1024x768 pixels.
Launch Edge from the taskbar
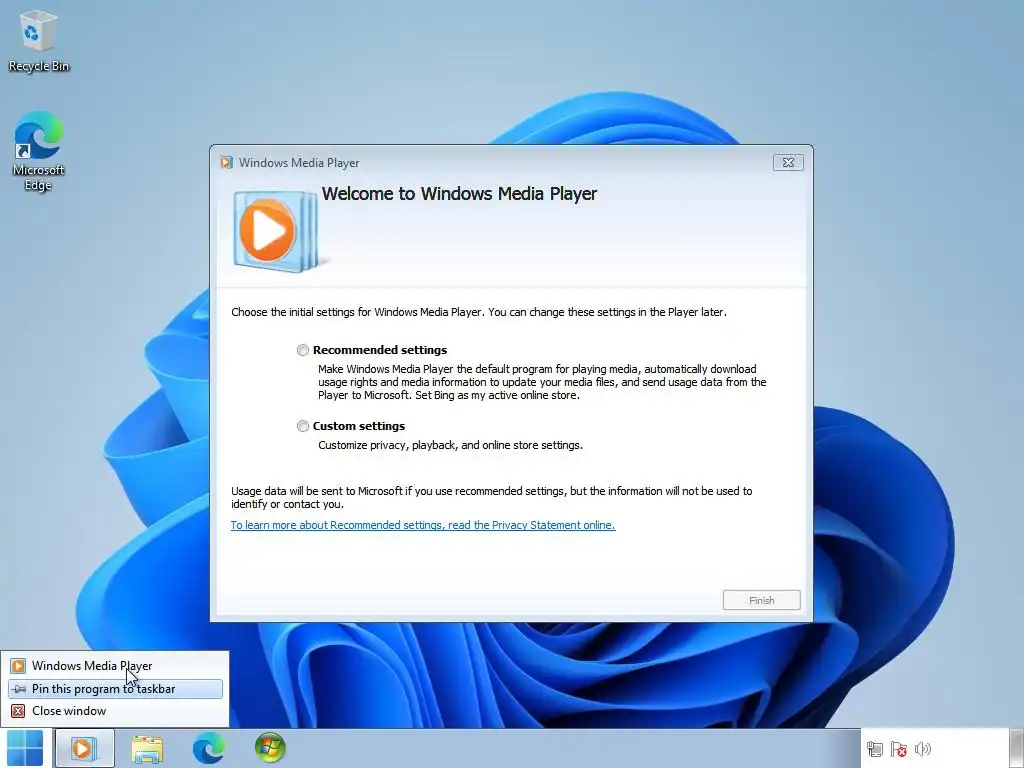coord(208,748)
